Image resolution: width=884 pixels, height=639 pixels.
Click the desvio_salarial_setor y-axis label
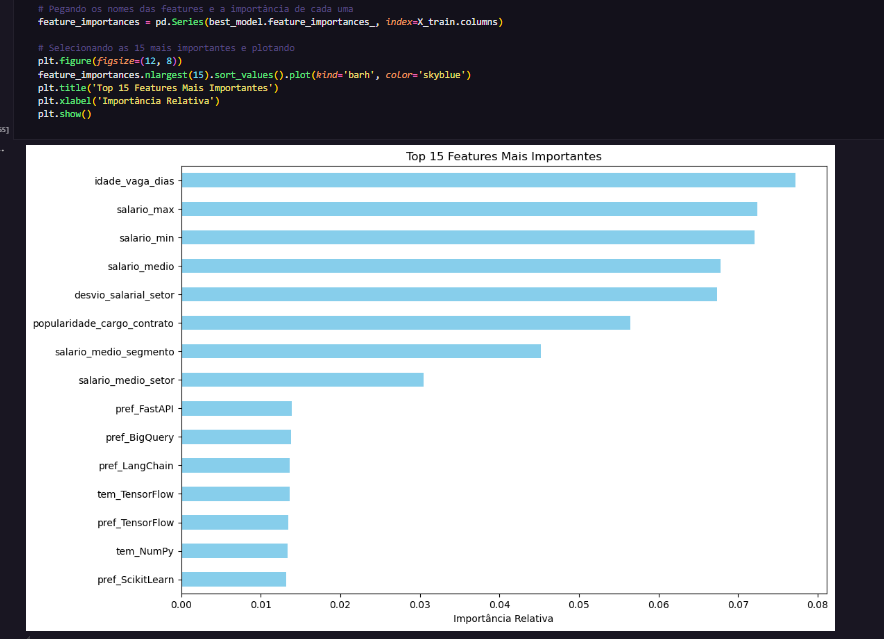point(124,295)
